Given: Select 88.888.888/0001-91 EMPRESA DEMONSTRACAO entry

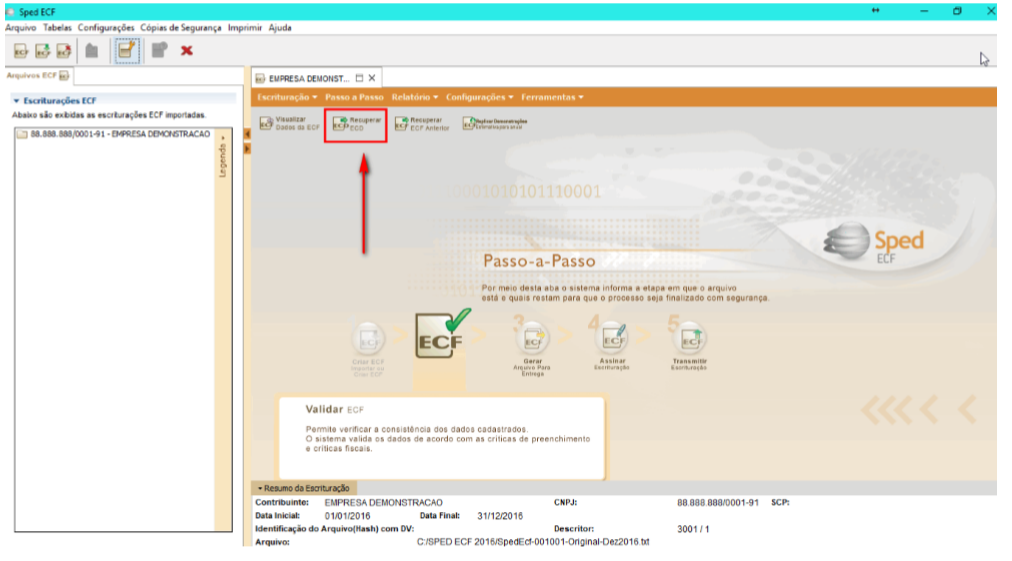Looking at the screenshot, I should [x=114, y=134].
